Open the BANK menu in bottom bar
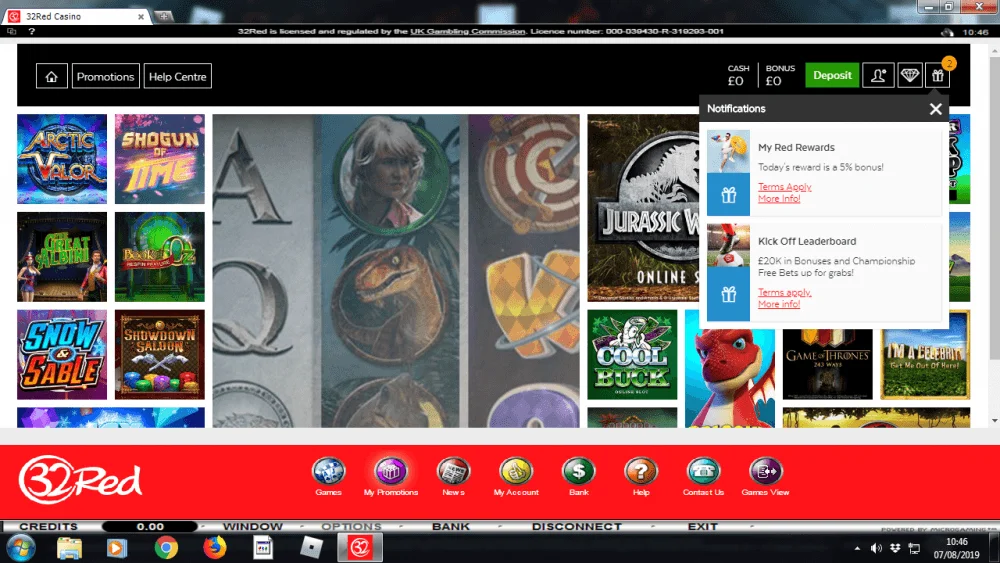This screenshot has height=563, width=1000. coord(451,527)
